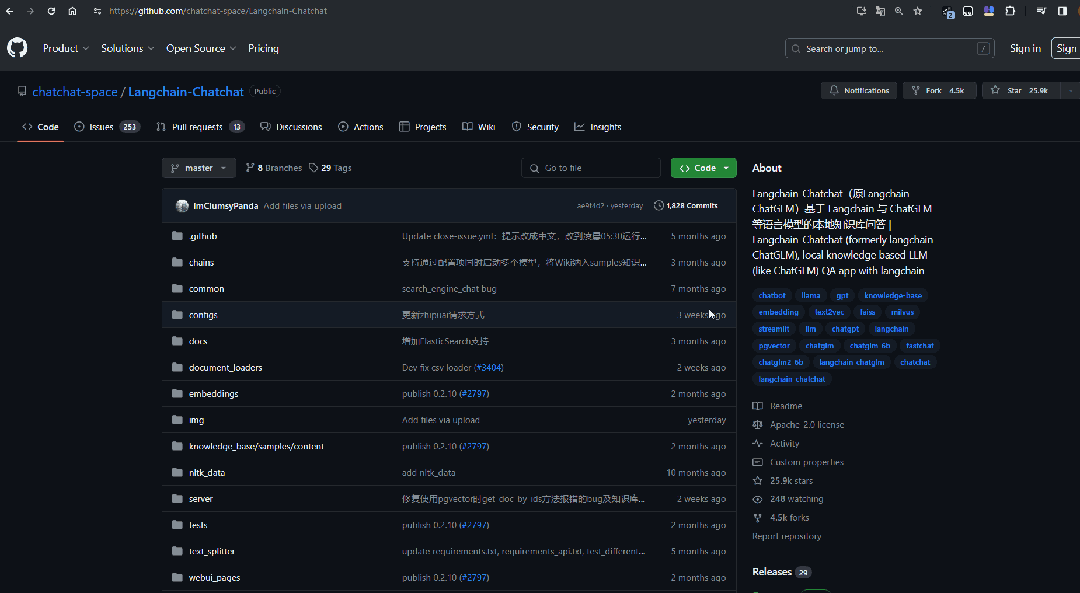1080x593 pixels.
Task: Expand the Star options dropdown arrow
Action: (1070, 90)
